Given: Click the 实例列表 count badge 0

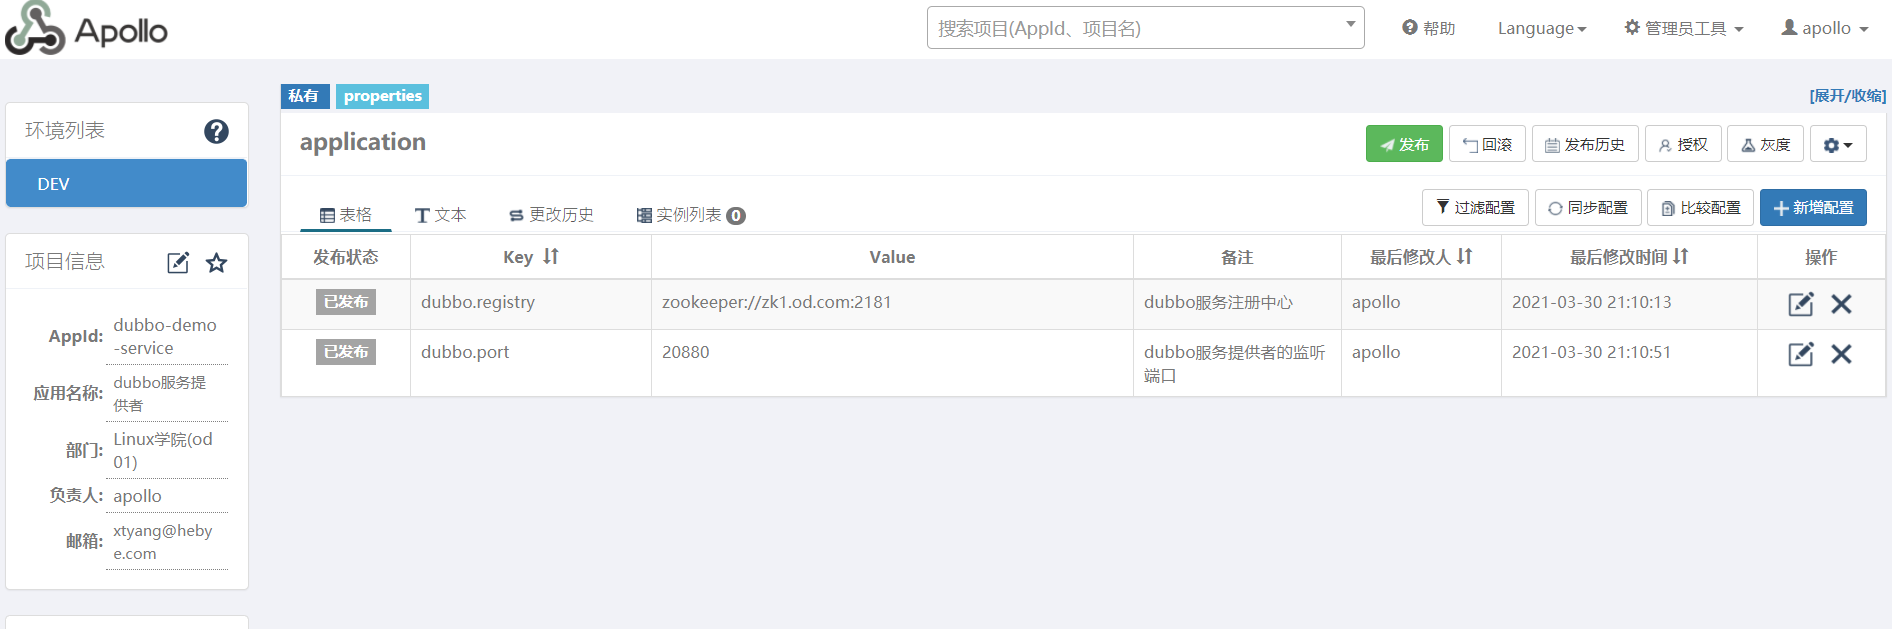Looking at the screenshot, I should tap(736, 216).
